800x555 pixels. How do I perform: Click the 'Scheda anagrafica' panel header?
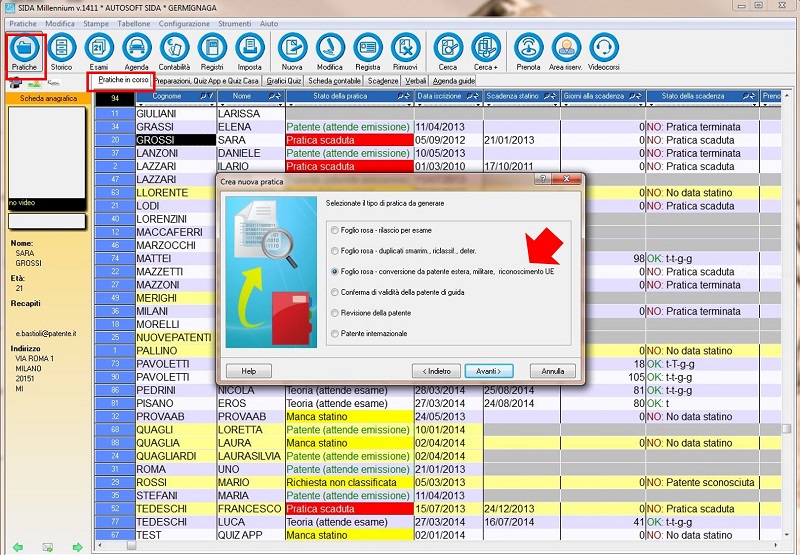coord(47,99)
